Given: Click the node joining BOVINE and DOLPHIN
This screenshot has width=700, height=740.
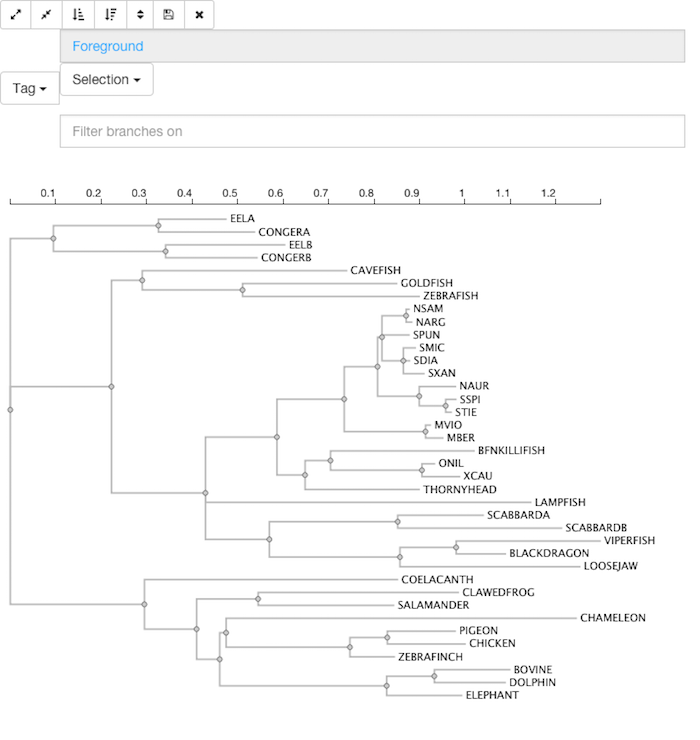Looking at the screenshot, I should click(x=434, y=676).
